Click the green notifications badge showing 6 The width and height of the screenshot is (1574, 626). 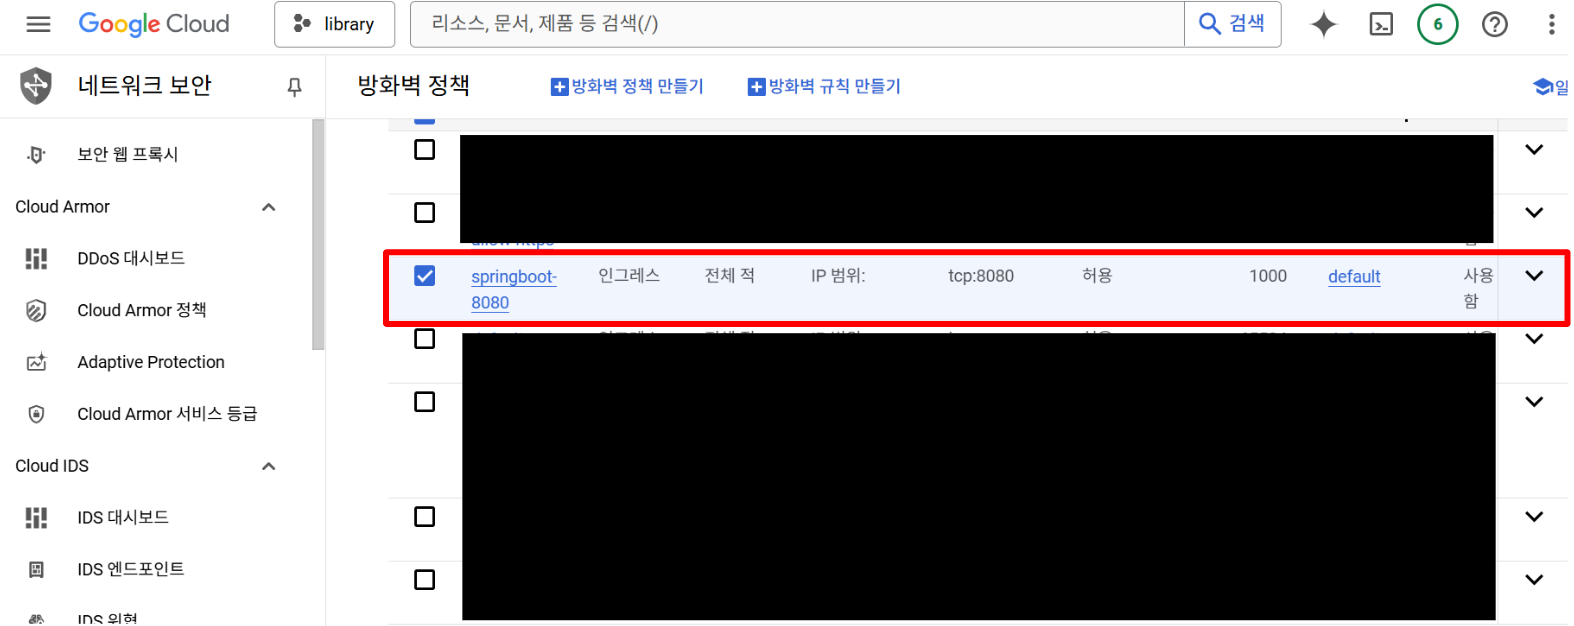pyautogui.click(x=1438, y=24)
